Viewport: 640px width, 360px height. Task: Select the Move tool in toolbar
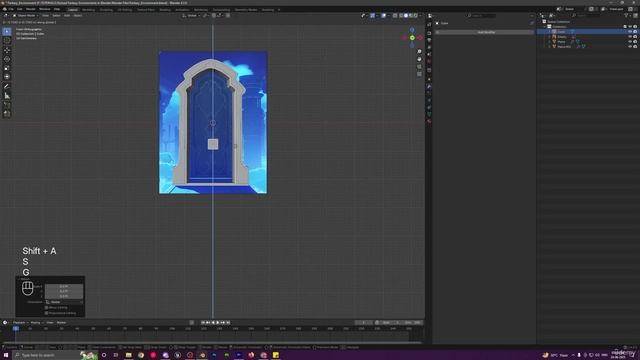(x=7, y=50)
